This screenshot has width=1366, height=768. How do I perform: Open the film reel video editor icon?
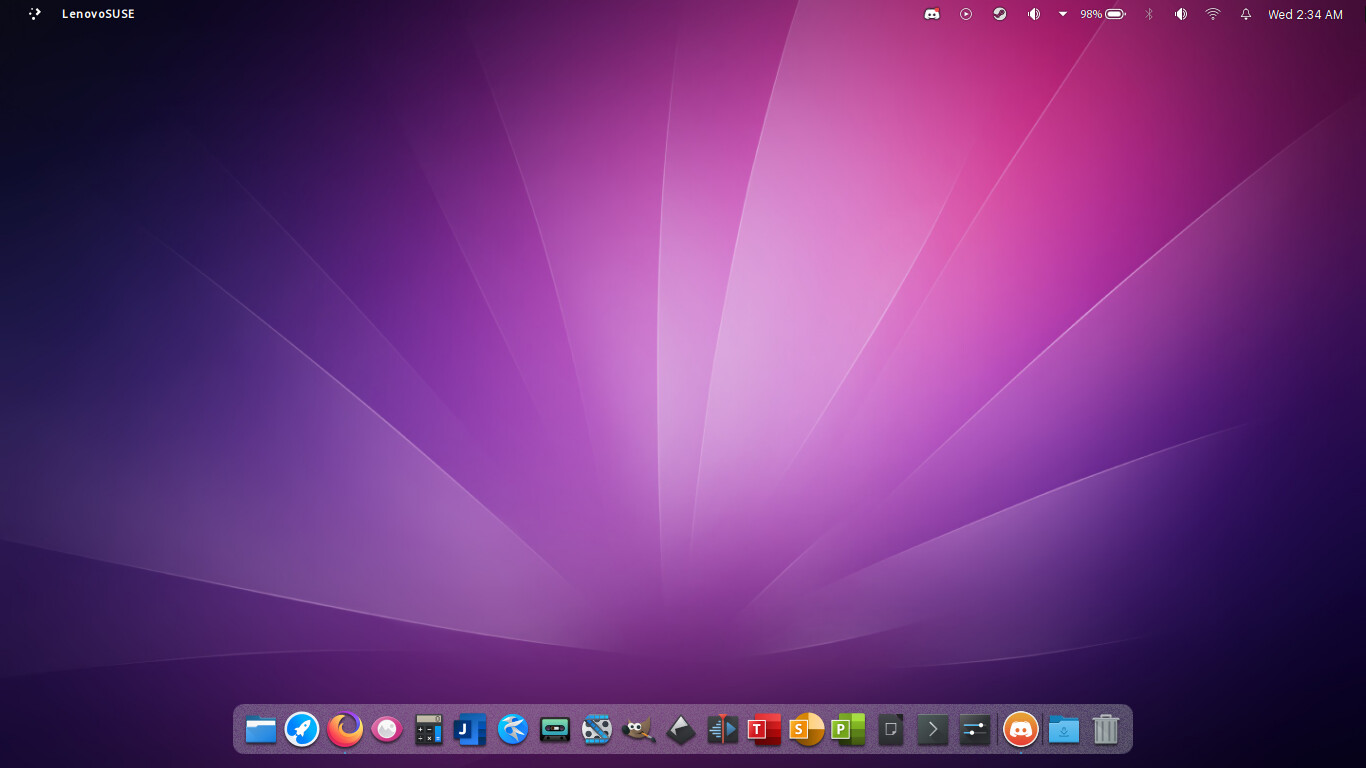point(597,730)
